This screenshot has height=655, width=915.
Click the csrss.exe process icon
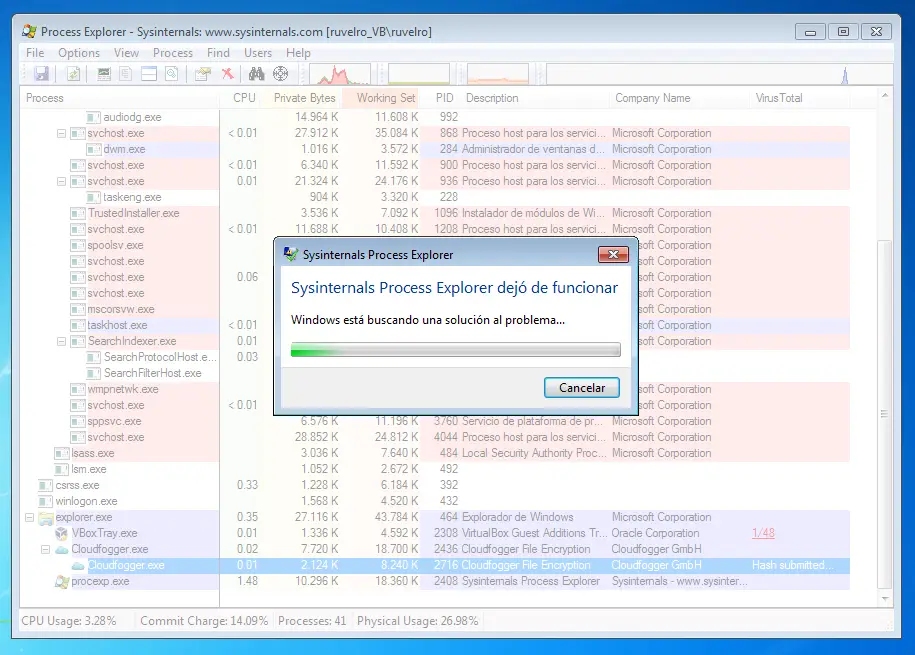(x=46, y=485)
